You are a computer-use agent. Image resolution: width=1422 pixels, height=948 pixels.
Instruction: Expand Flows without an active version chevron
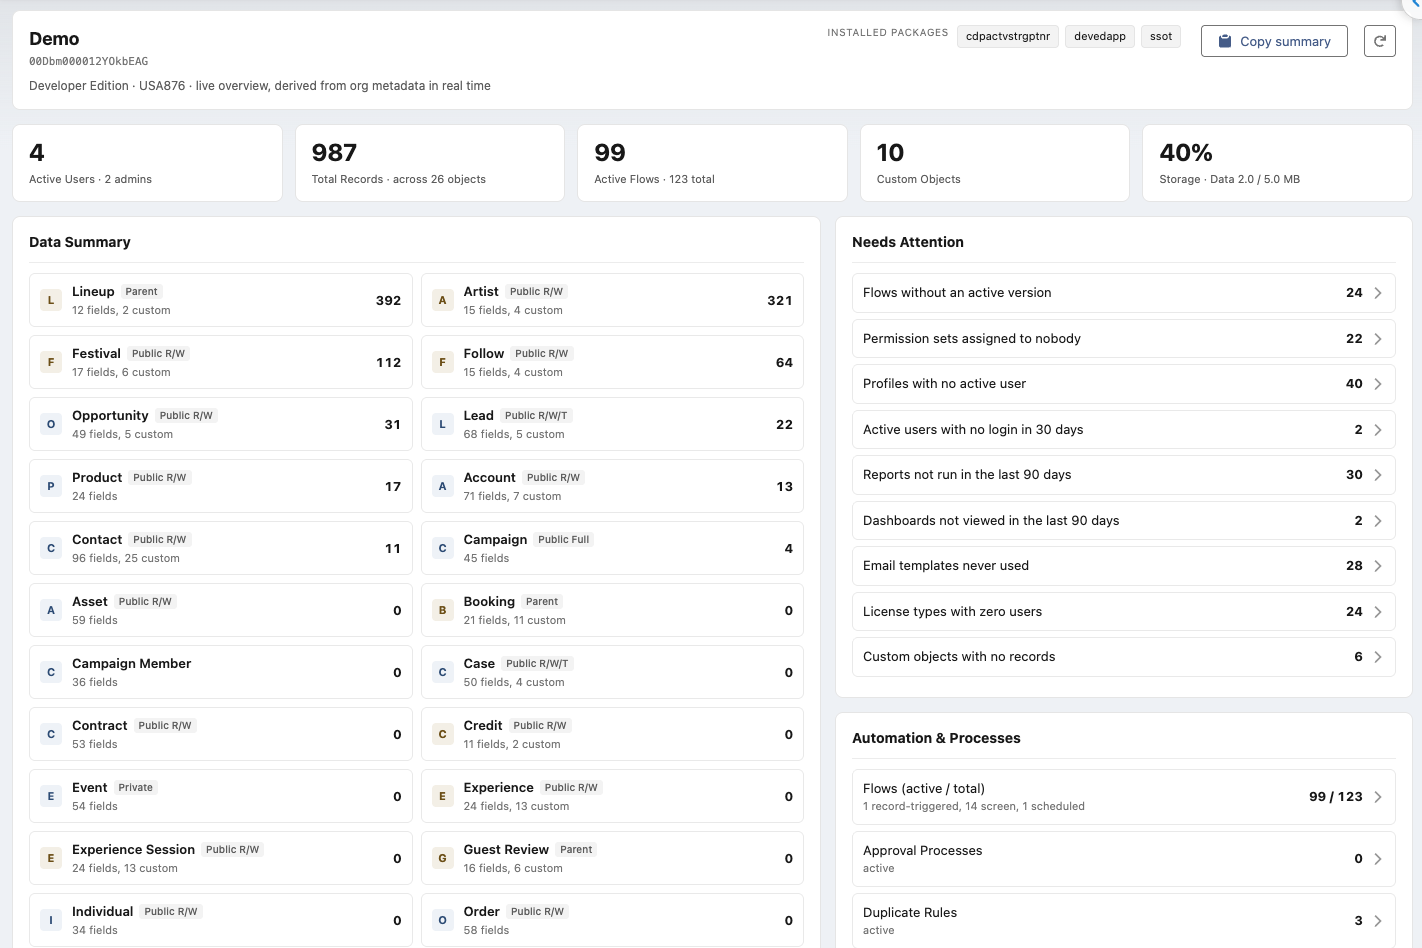point(1378,293)
